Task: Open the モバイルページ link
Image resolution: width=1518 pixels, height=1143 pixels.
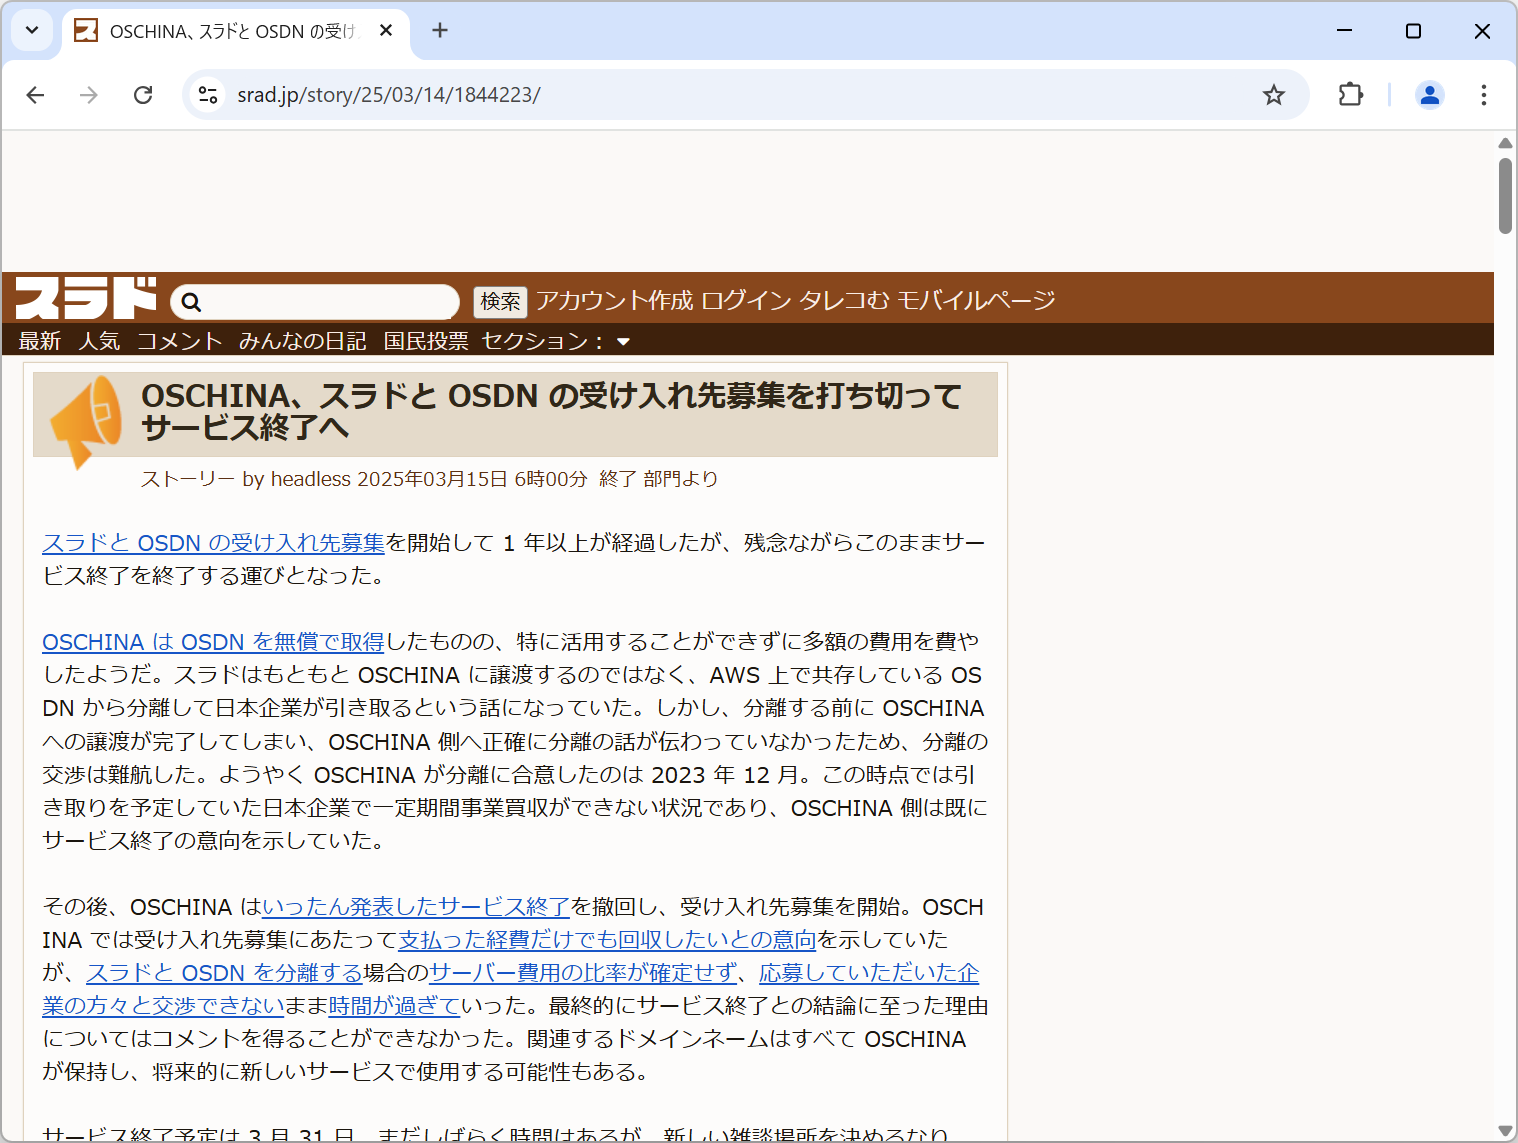Action: pos(976,301)
